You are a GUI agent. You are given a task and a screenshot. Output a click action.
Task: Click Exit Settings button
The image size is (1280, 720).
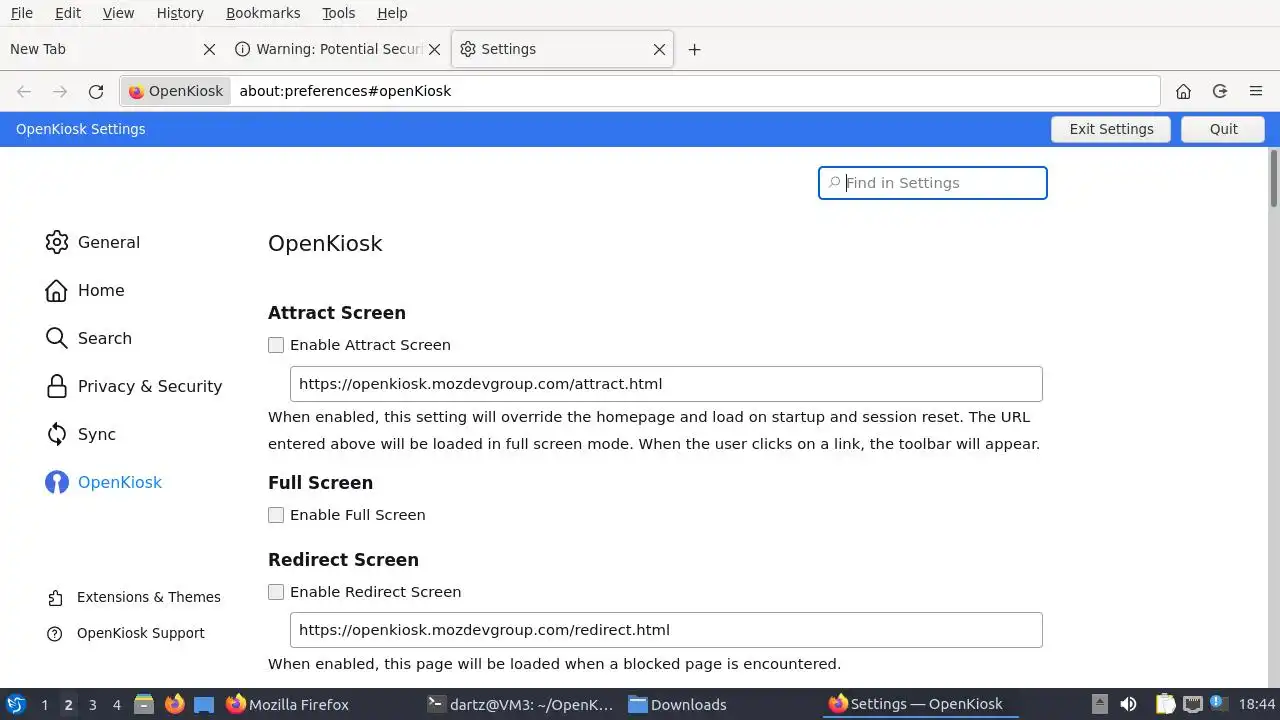click(1111, 129)
